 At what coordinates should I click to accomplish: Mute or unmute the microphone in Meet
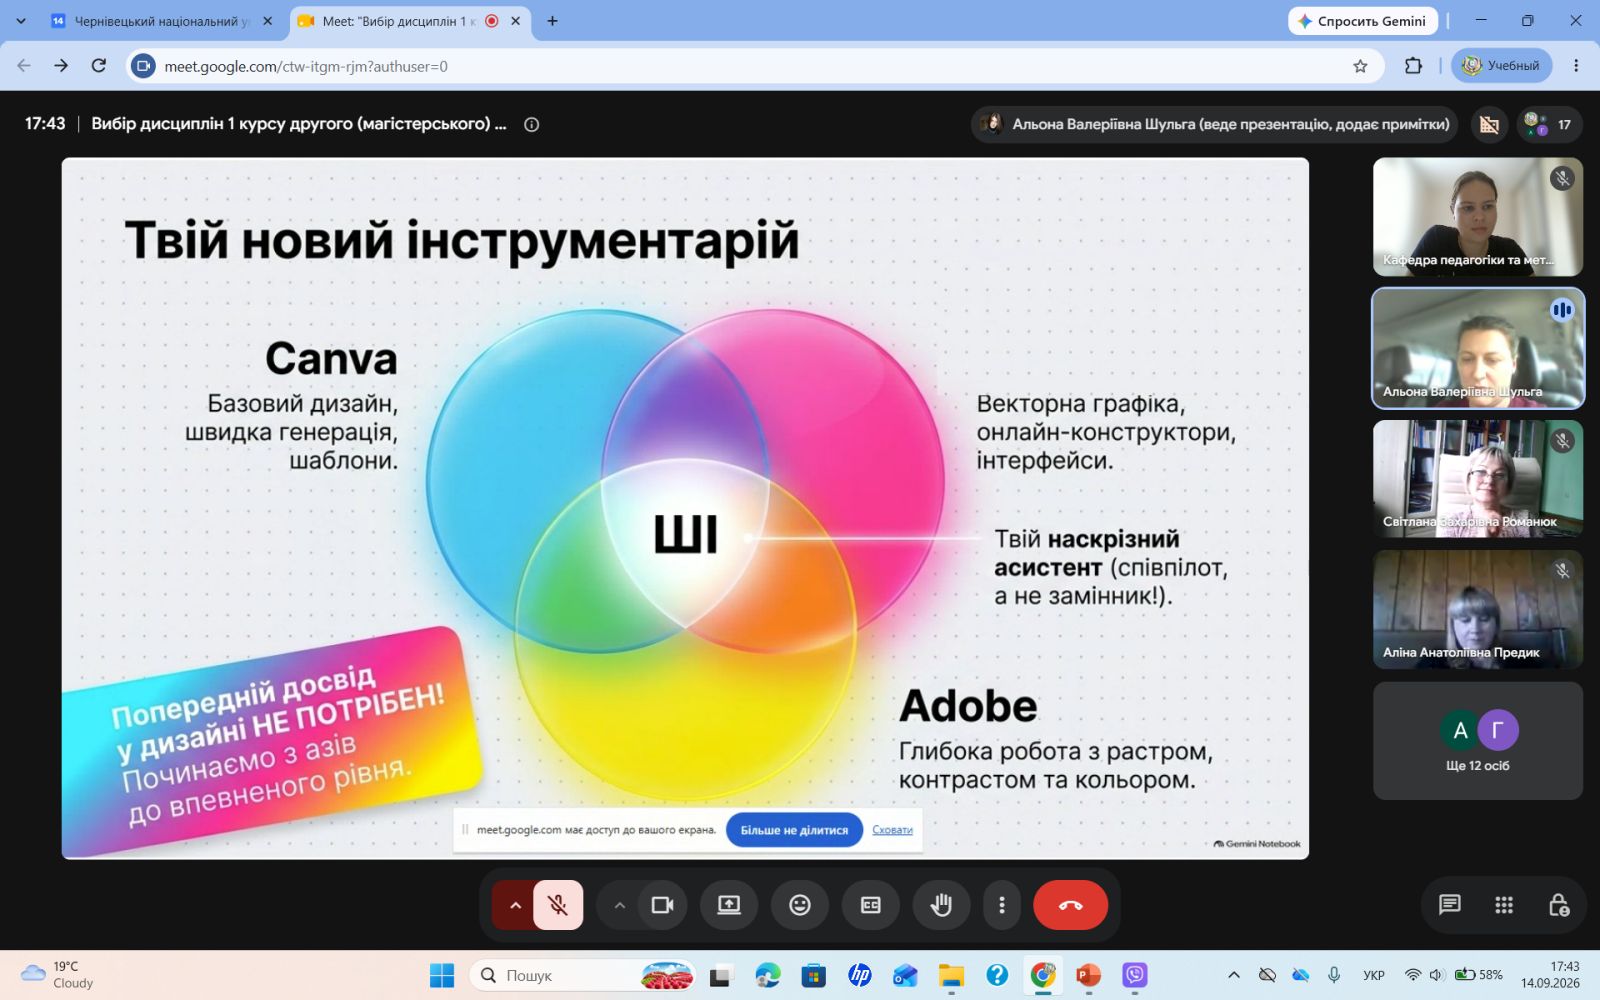pos(558,905)
